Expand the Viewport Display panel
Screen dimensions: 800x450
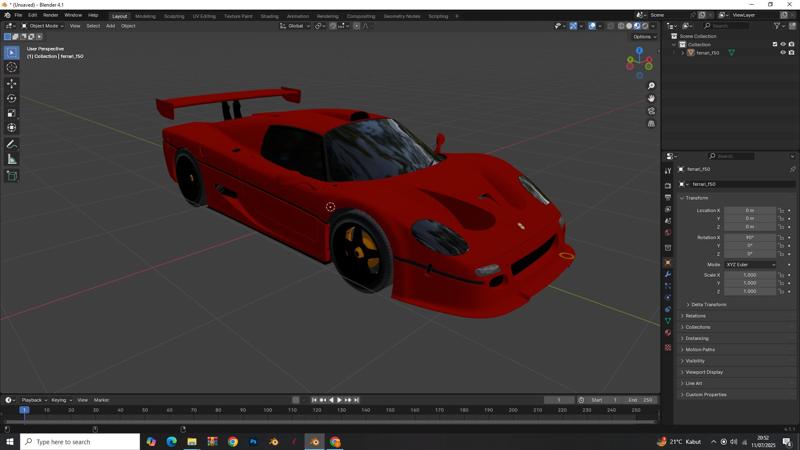[704, 372]
